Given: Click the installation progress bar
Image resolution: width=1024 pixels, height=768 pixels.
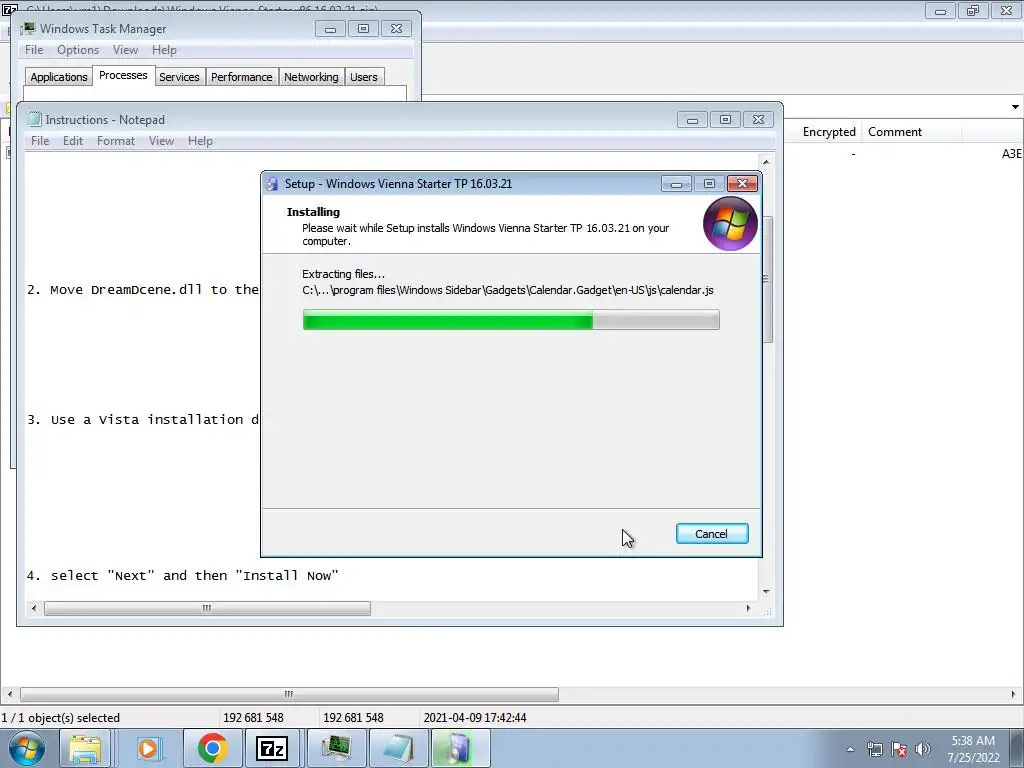Looking at the screenshot, I should coord(511,320).
